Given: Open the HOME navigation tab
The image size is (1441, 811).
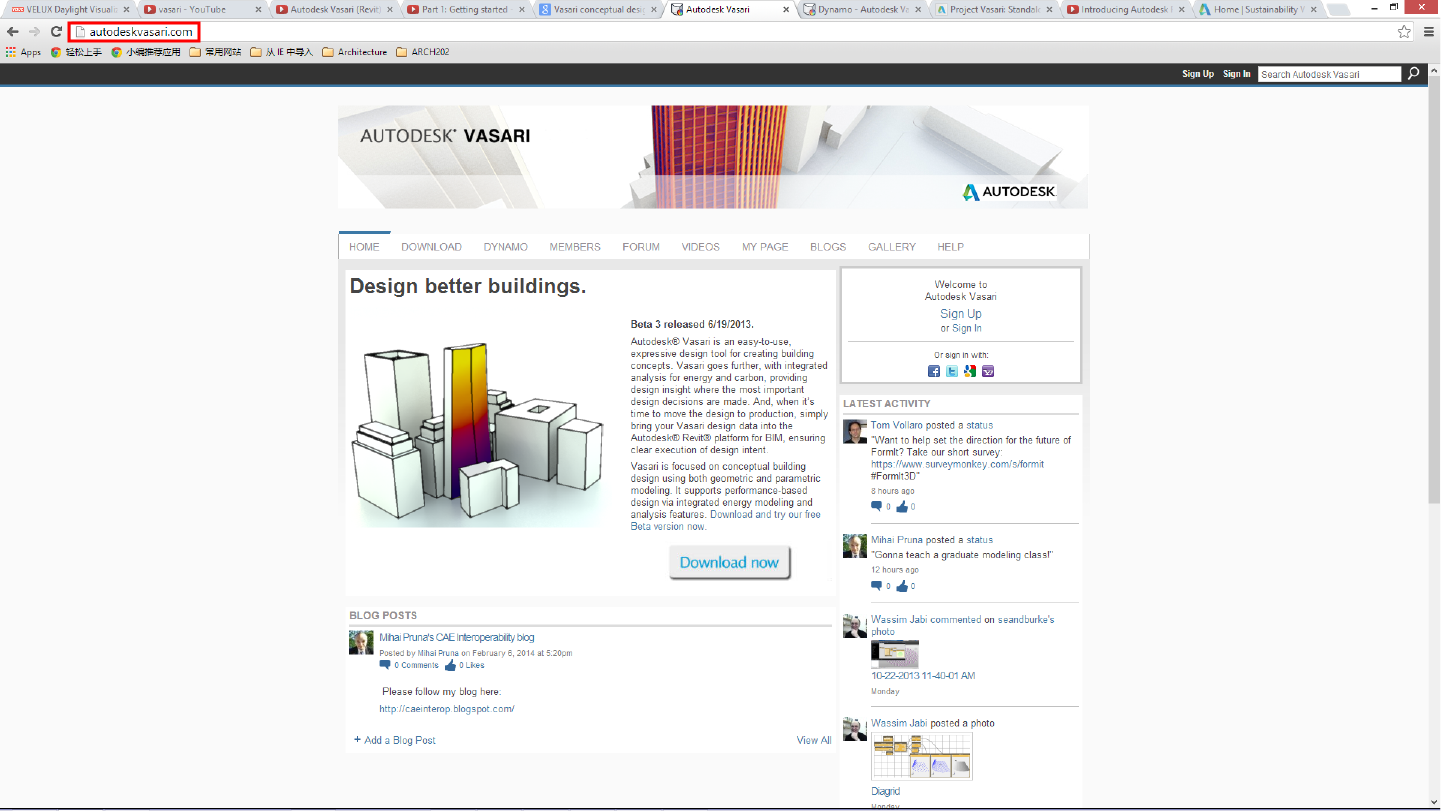Looking at the screenshot, I should [364, 247].
